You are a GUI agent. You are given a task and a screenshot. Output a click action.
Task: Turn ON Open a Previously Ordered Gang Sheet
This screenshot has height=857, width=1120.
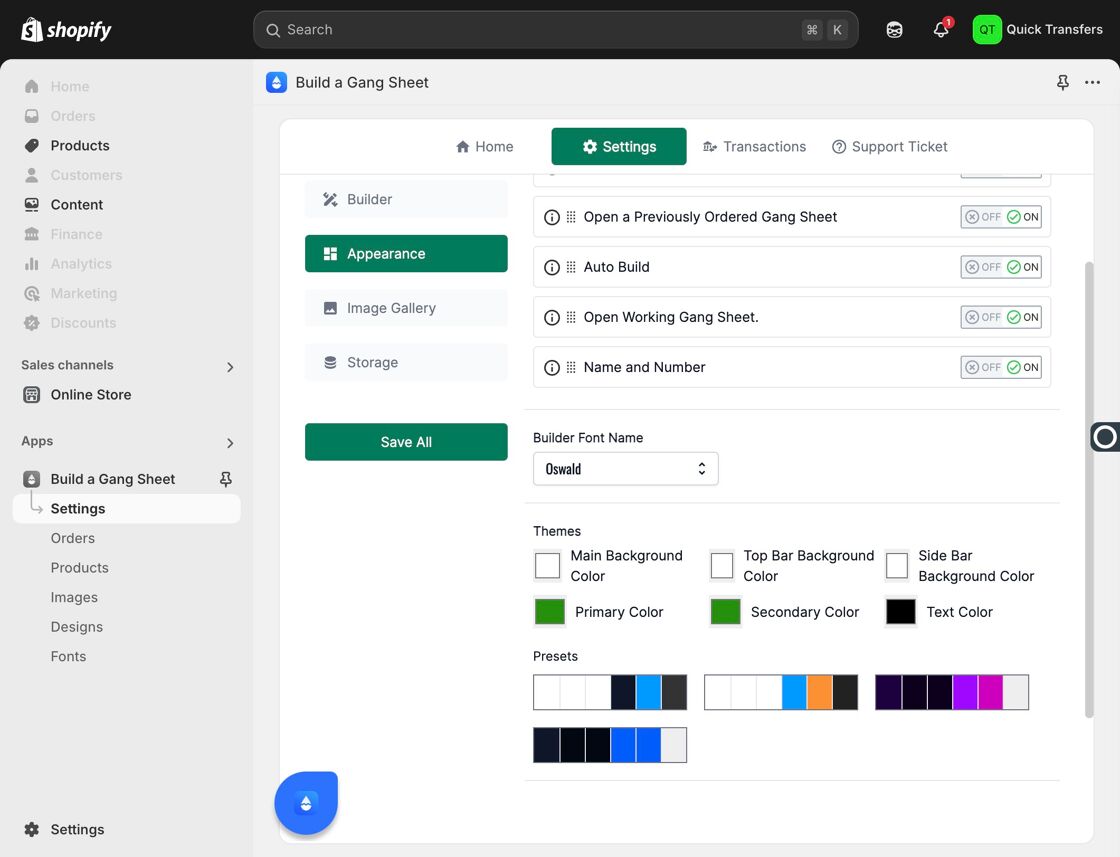(x=1023, y=217)
